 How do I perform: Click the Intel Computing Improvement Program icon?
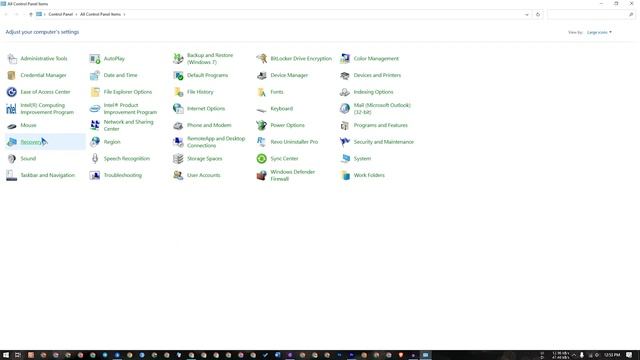pyautogui.click(x=12, y=109)
